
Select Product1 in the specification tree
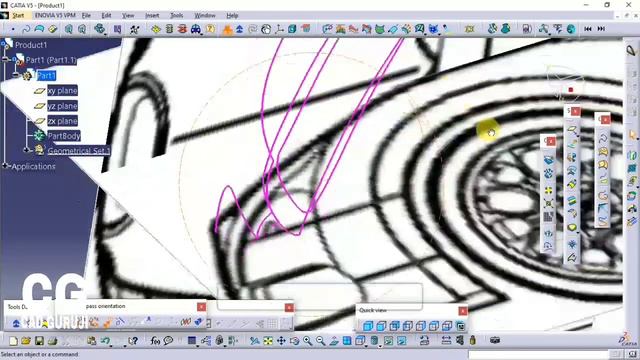coord(31,45)
